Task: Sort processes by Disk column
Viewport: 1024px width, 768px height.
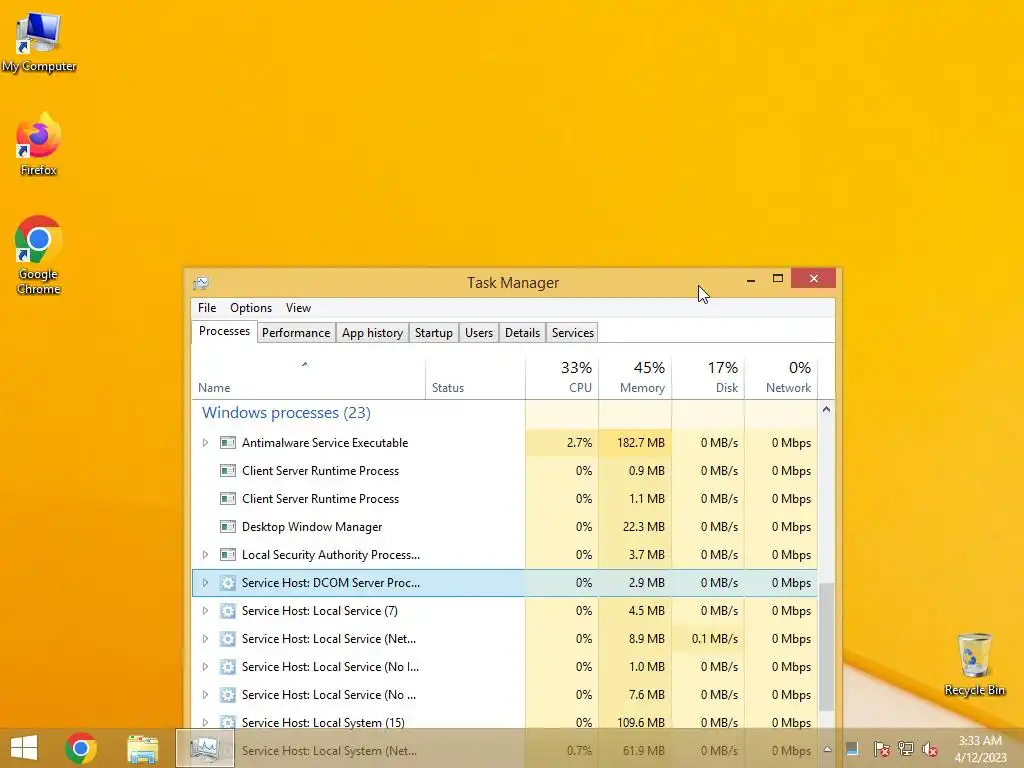Action: (709, 377)
